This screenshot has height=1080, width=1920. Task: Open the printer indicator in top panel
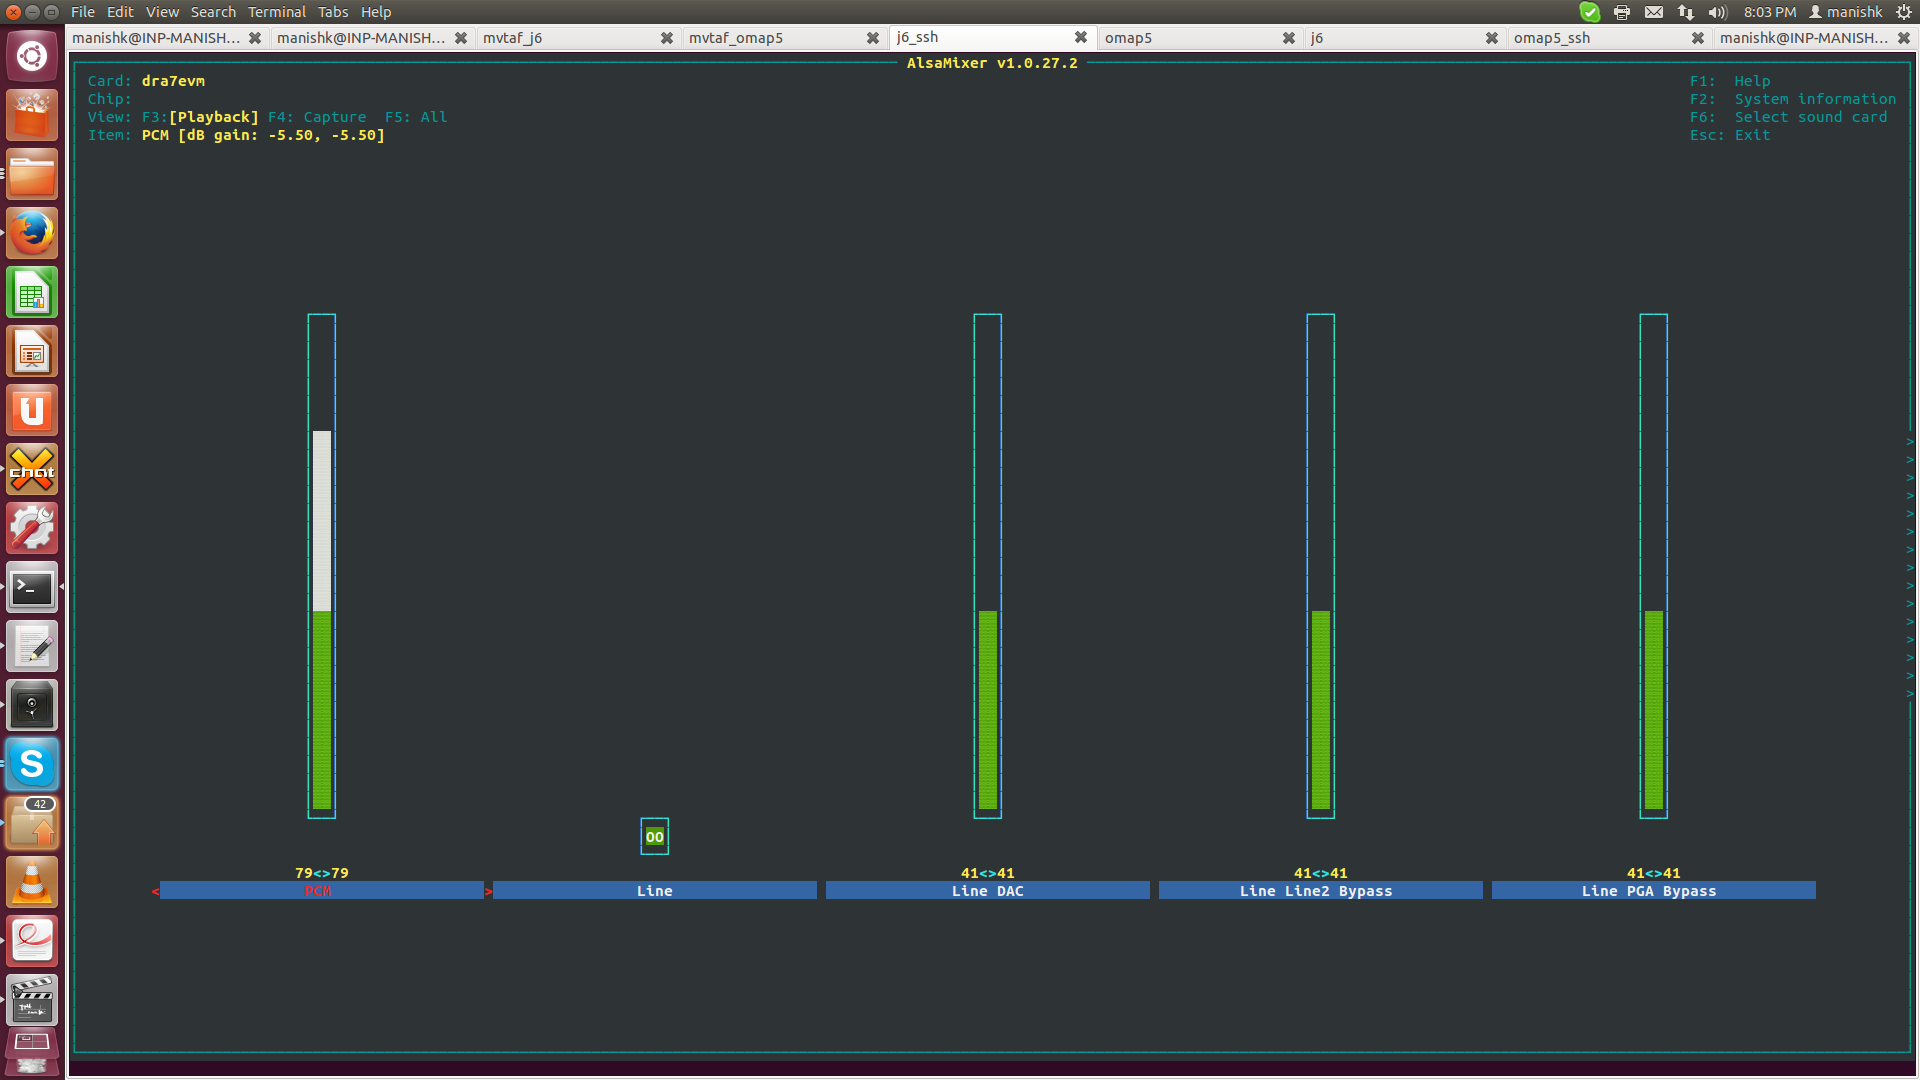[x=1622, y=12]
